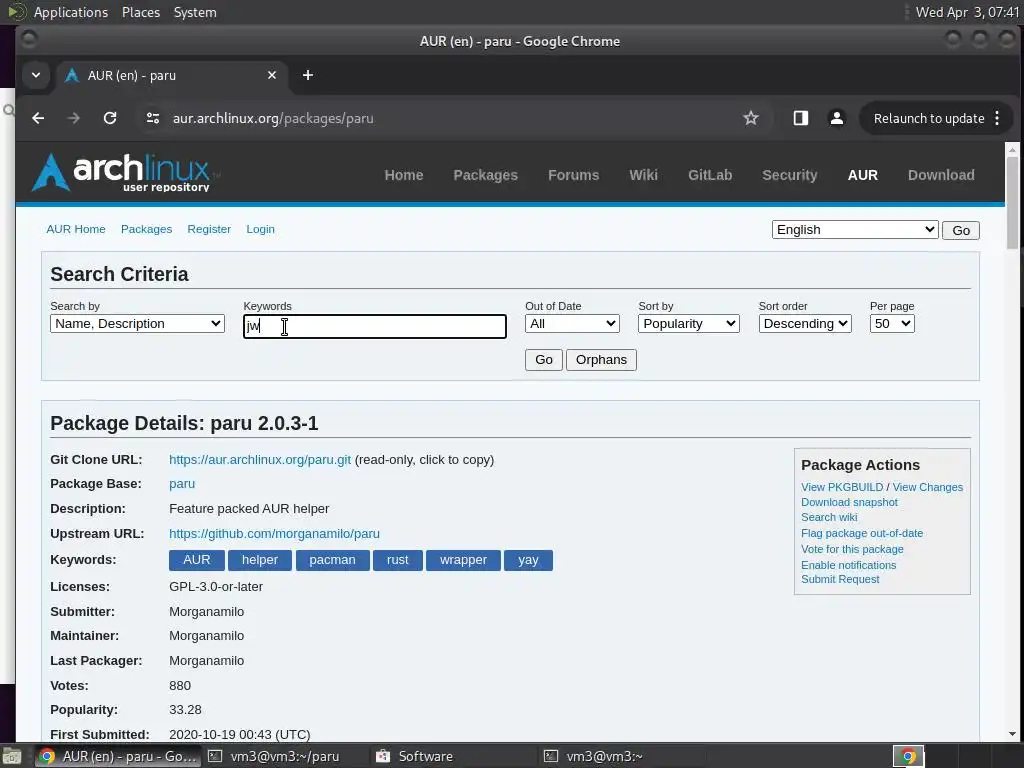Screen dimensions: 1024x768
Task: Open the Wiki navigation item
Action: [x=643, y=175]
